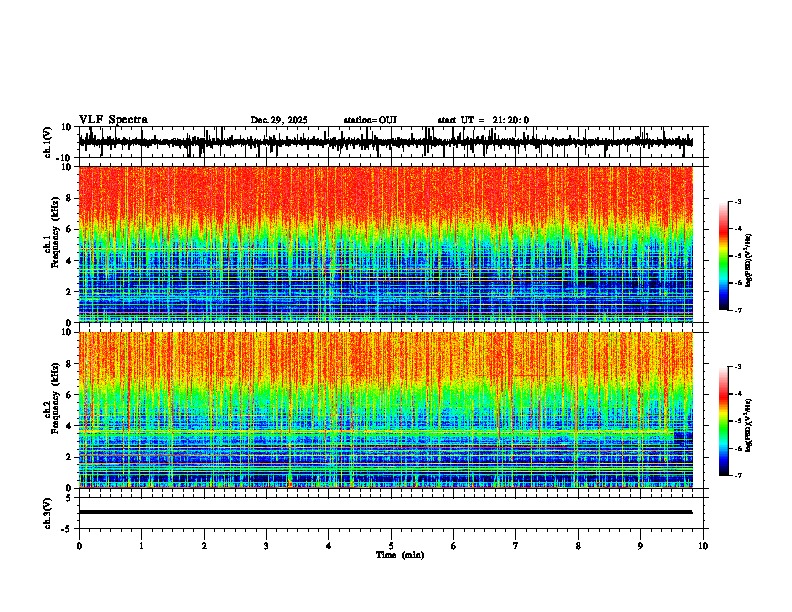Select the date text "Dec. 29, 2025"
792x612 pixels.
point(279,120)
